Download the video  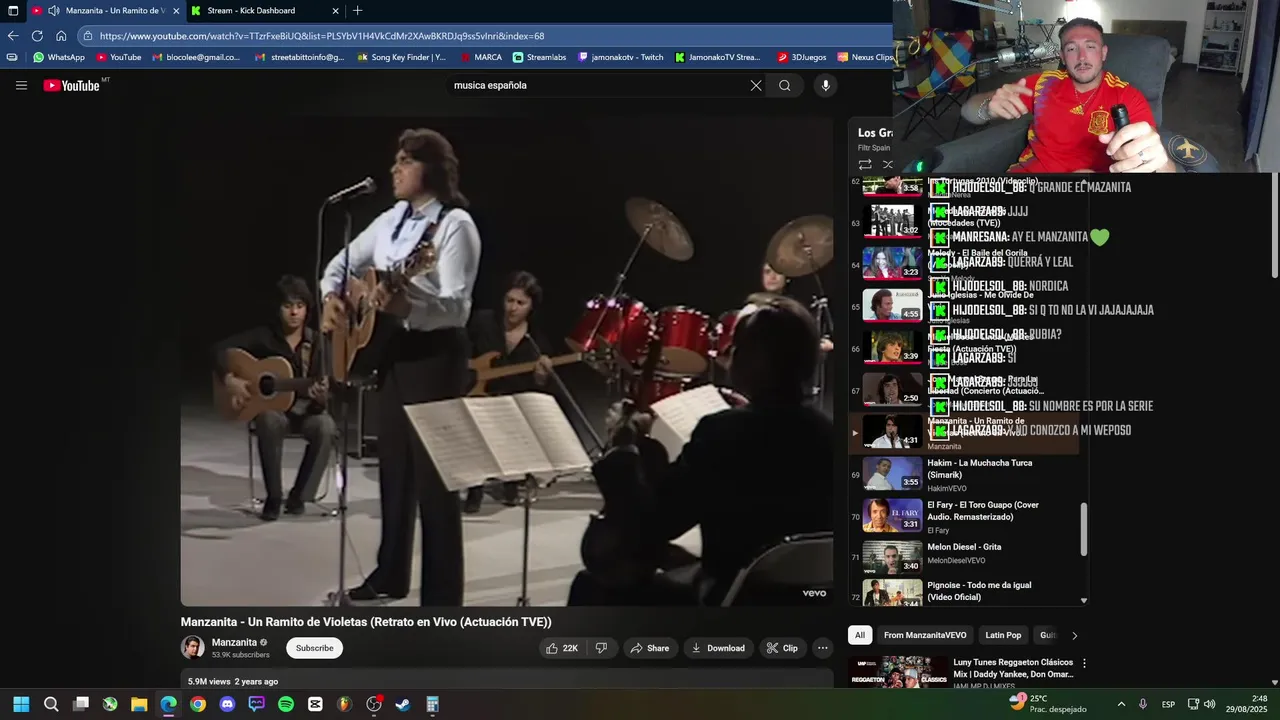718,648
